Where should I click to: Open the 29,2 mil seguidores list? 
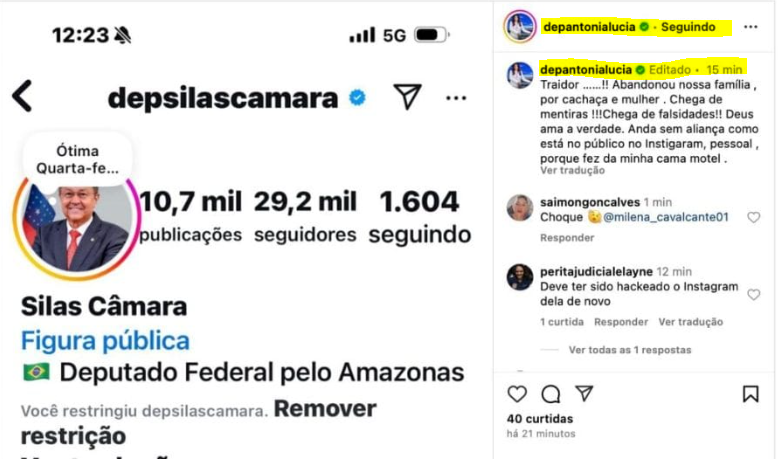tap(305, 216)
